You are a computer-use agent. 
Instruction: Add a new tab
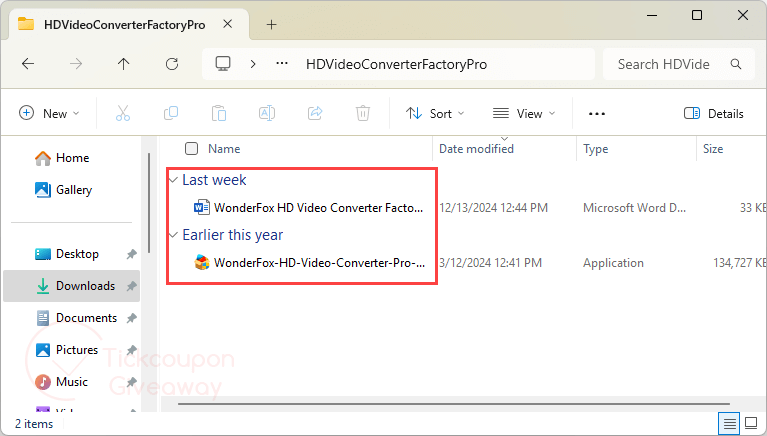coord(271,24)
